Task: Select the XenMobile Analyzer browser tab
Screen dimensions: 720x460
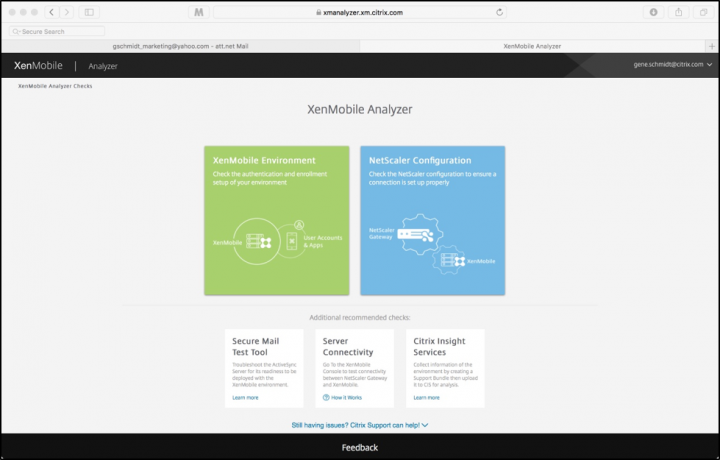Action: pyautogui.click(x=532, y=45)
